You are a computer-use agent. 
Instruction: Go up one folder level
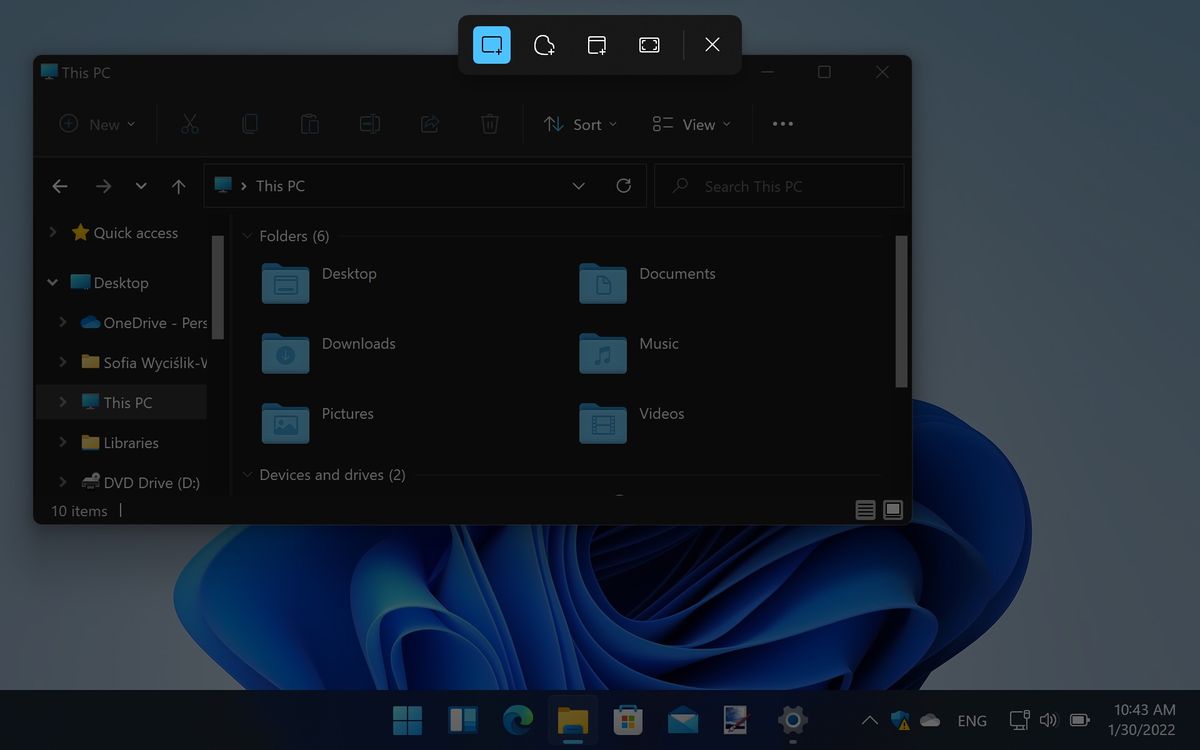tap(178, 186)
